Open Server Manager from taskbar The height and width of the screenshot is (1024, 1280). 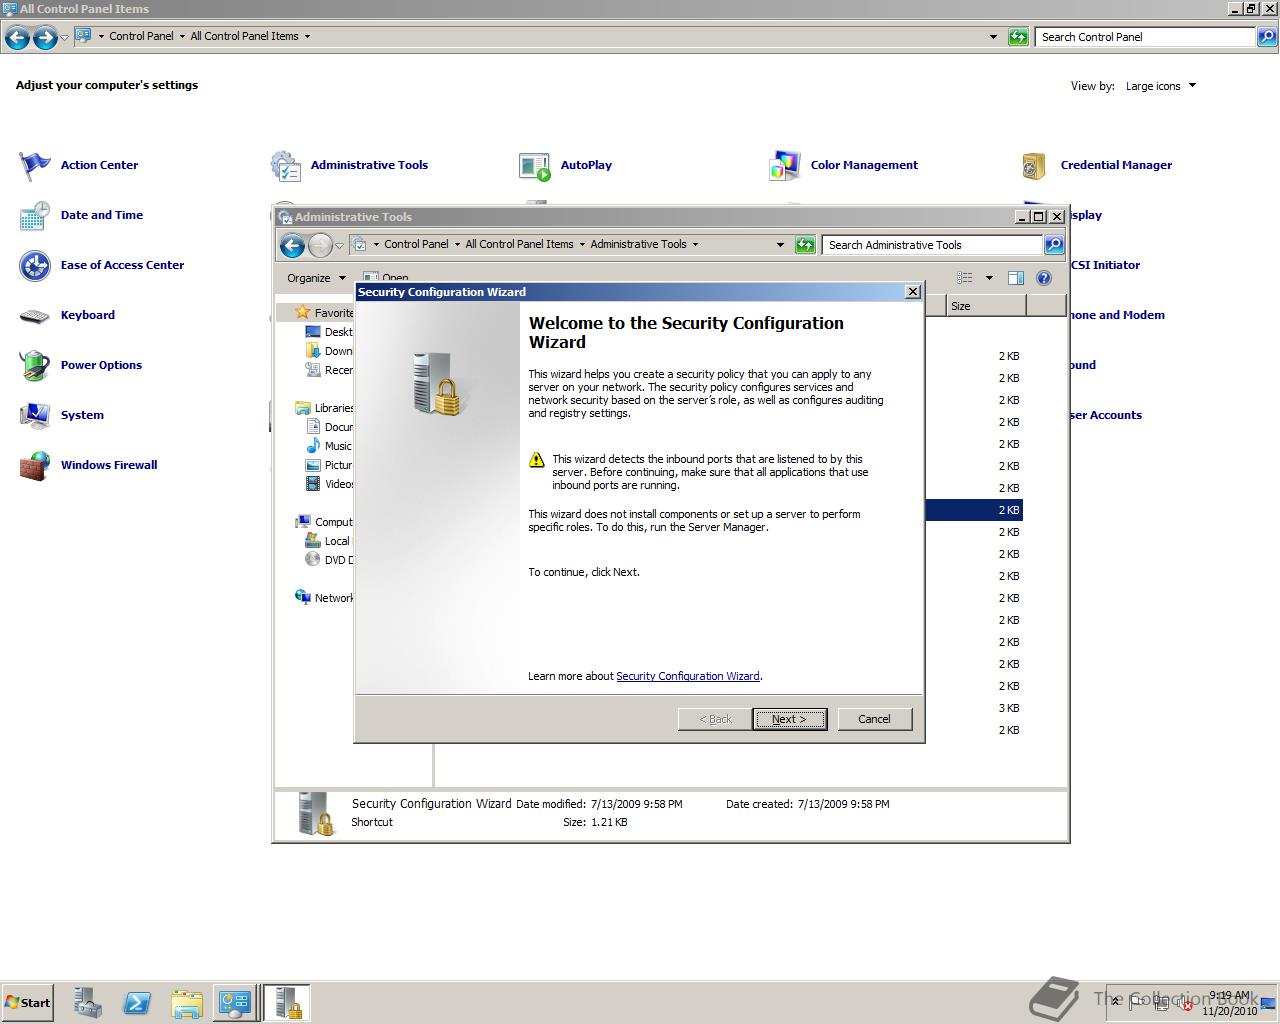(88, 1003)
